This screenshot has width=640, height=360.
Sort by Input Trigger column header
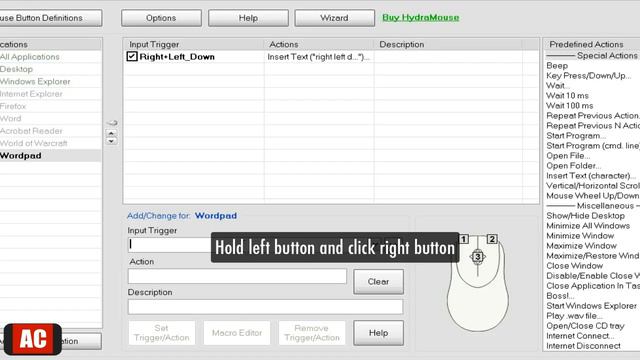(x=193, y=44)
